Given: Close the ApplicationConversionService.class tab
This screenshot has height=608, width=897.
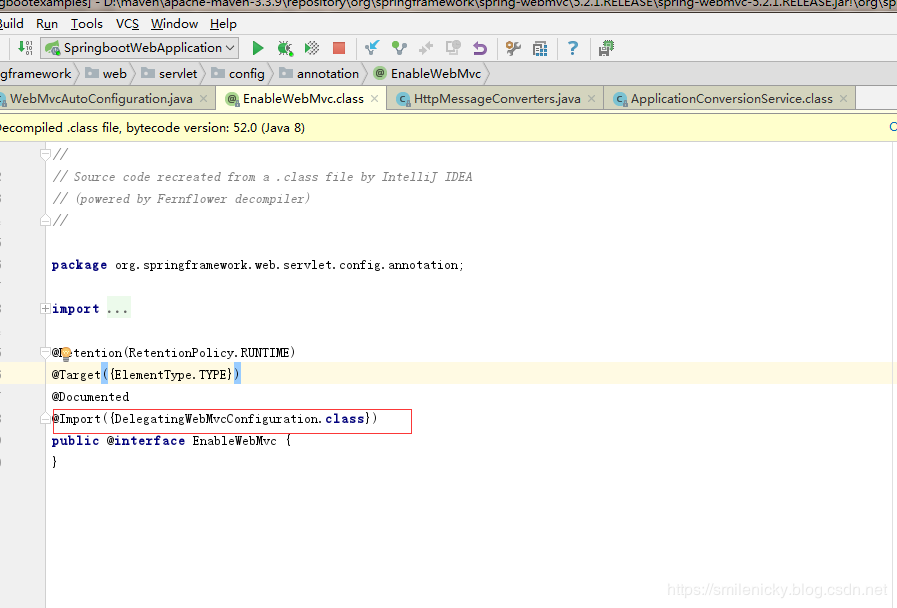Looking at the screenshot, I should pyautogui.click(x=843, y=98).
